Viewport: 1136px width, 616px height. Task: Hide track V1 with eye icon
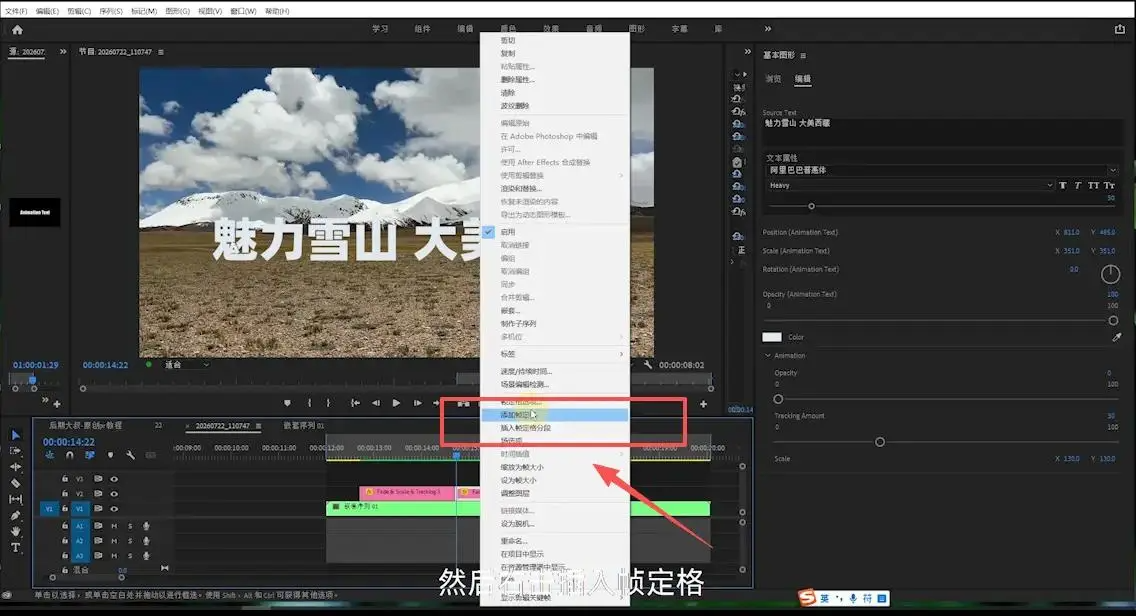tap(114, 509)
